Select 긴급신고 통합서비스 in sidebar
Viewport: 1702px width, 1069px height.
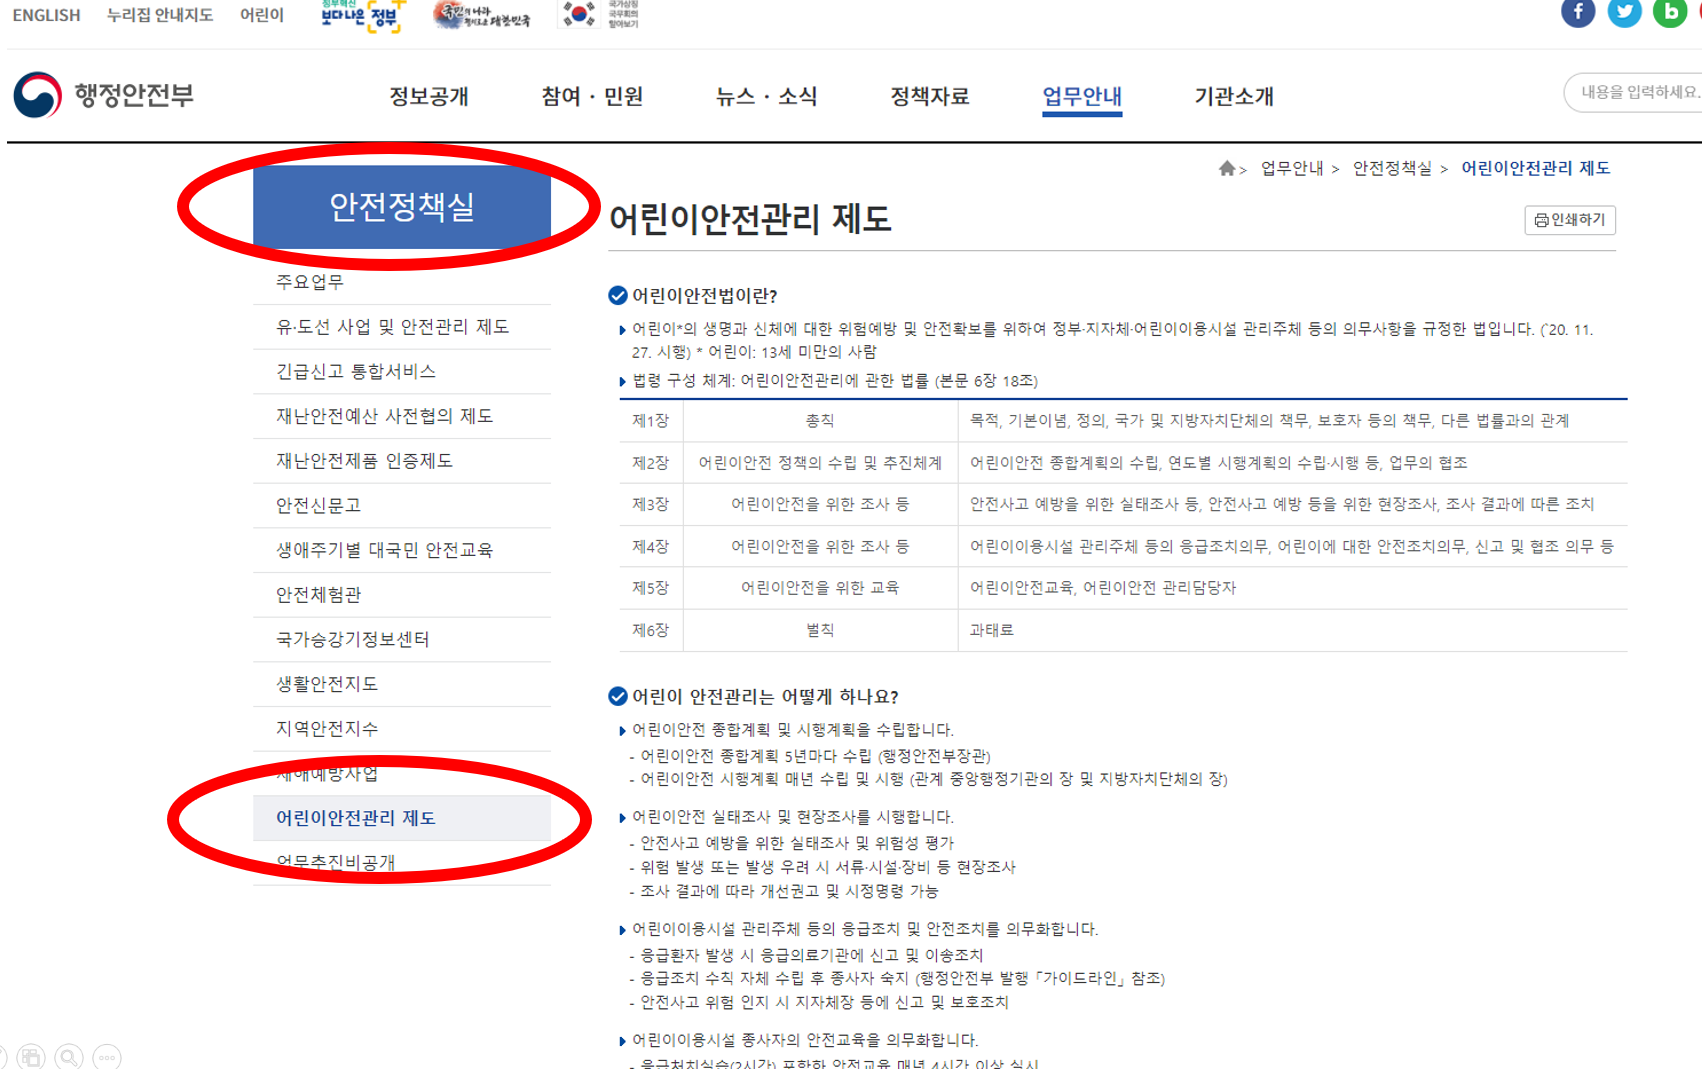click(x=402, y=371)
